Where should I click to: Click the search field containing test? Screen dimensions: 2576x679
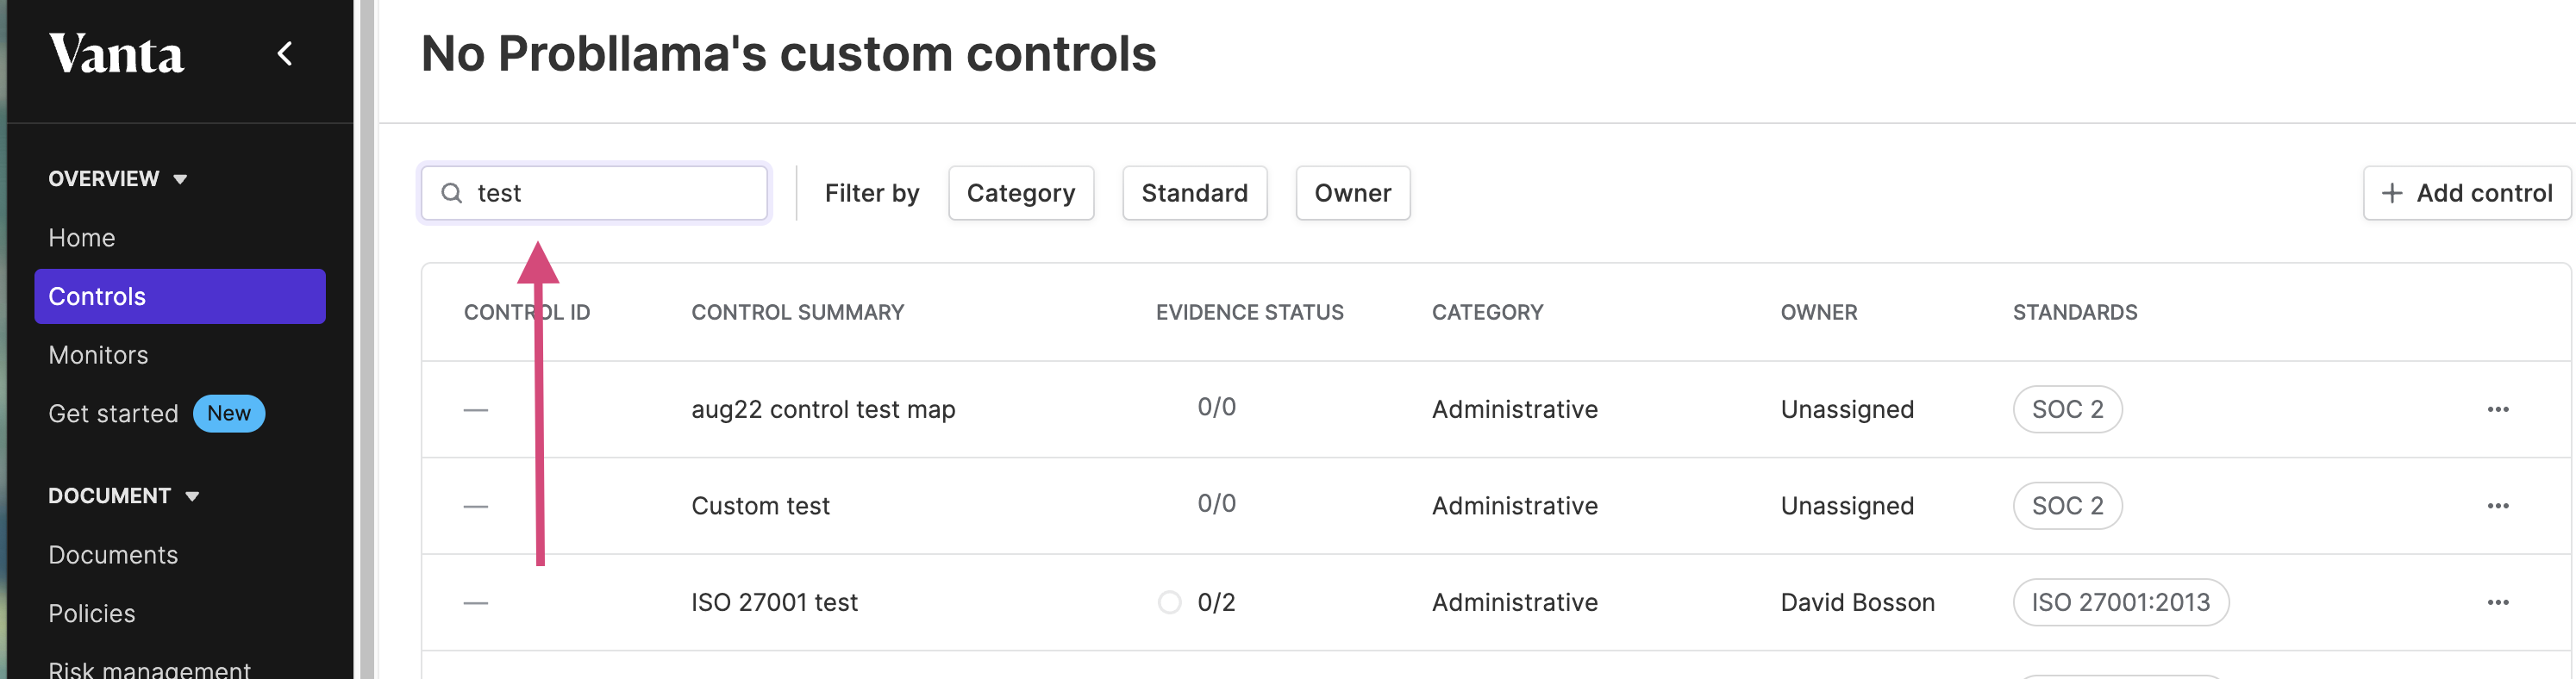pyautogui.click(x=594, y=193)
